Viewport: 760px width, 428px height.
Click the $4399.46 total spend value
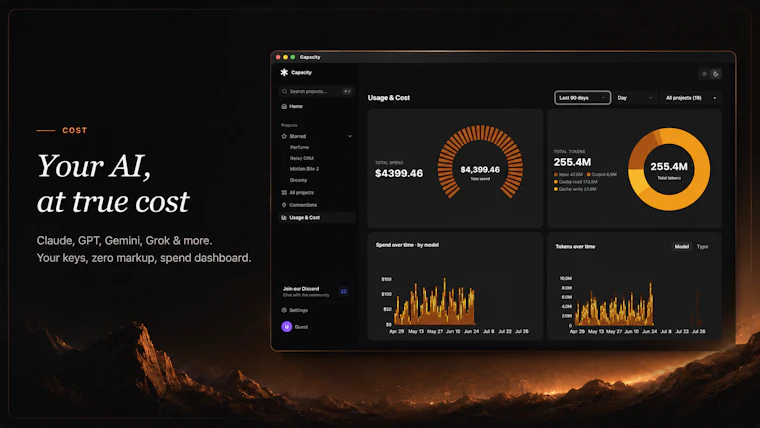(x=399, y=173)
